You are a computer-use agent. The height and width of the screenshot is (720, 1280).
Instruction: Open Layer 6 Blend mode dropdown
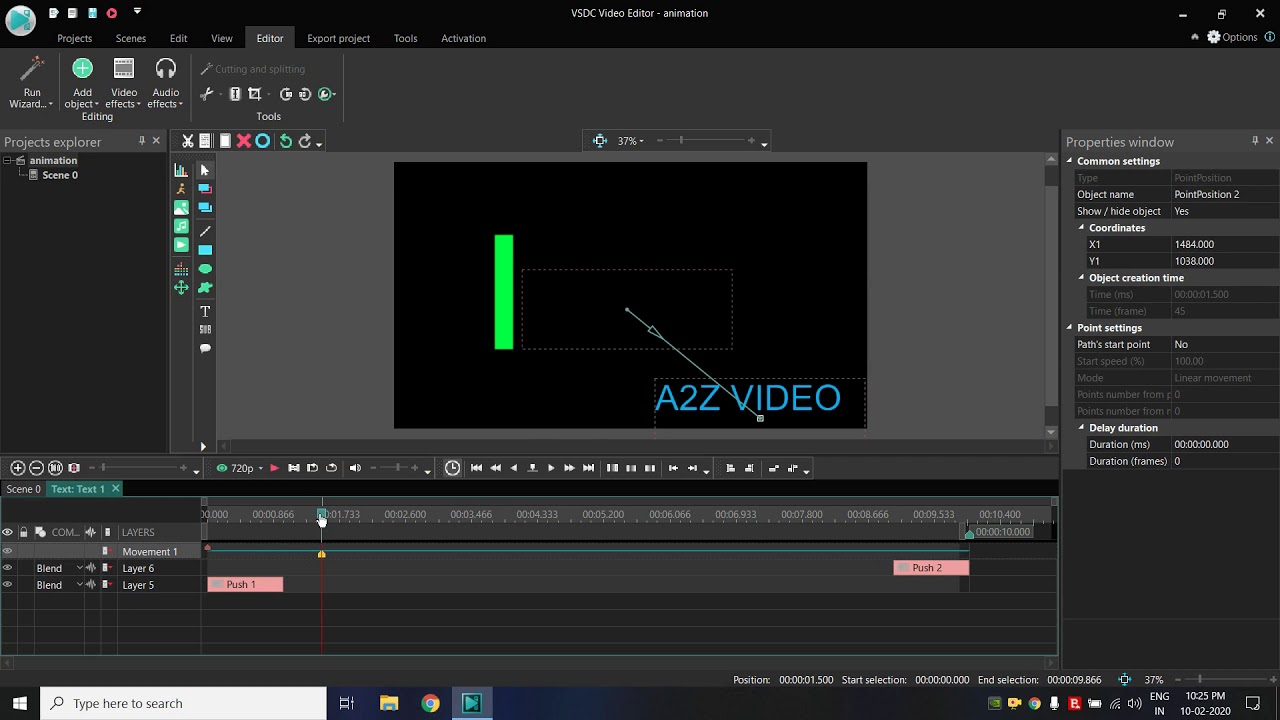point(80,568)
